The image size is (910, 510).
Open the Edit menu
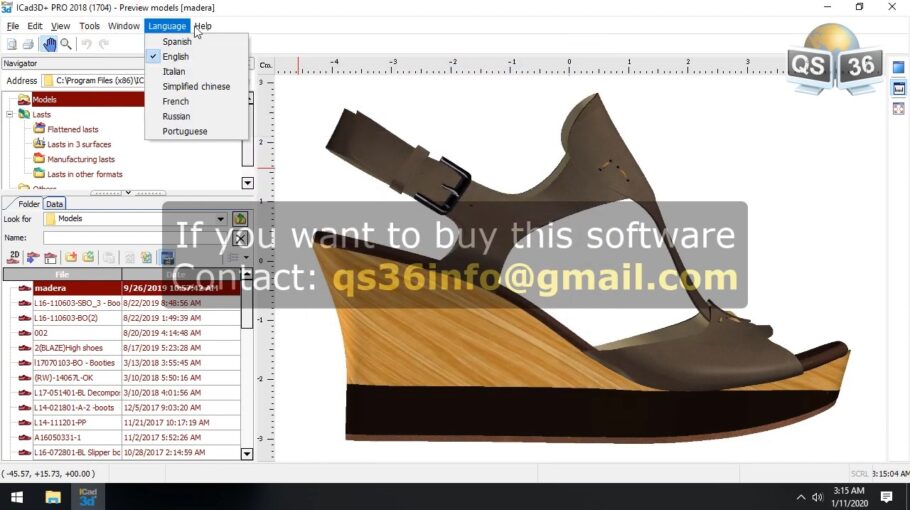(x=35, y=26)
